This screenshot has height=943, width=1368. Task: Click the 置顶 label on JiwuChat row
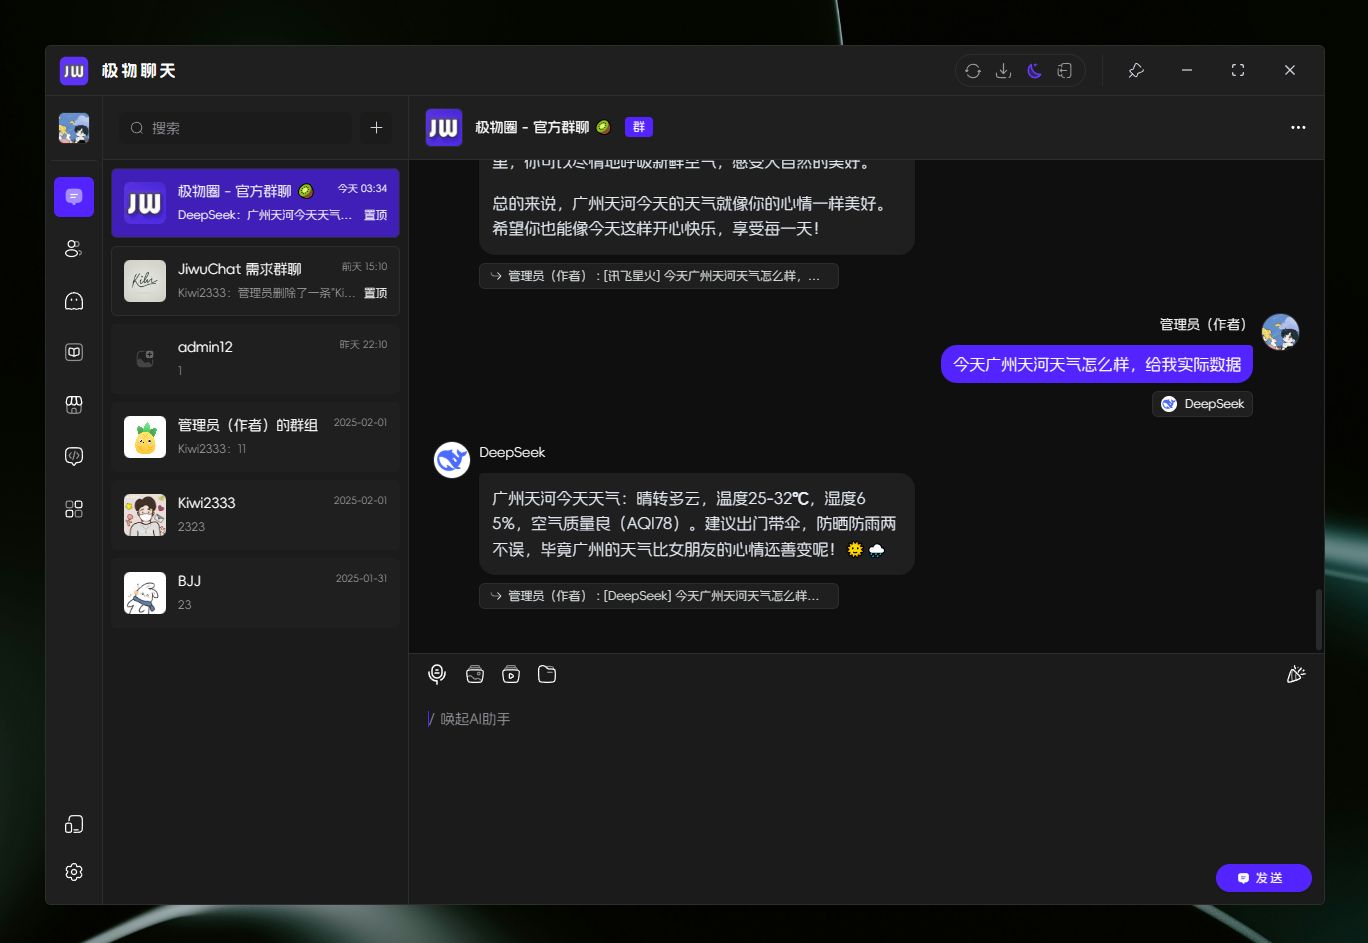point(375,293)
